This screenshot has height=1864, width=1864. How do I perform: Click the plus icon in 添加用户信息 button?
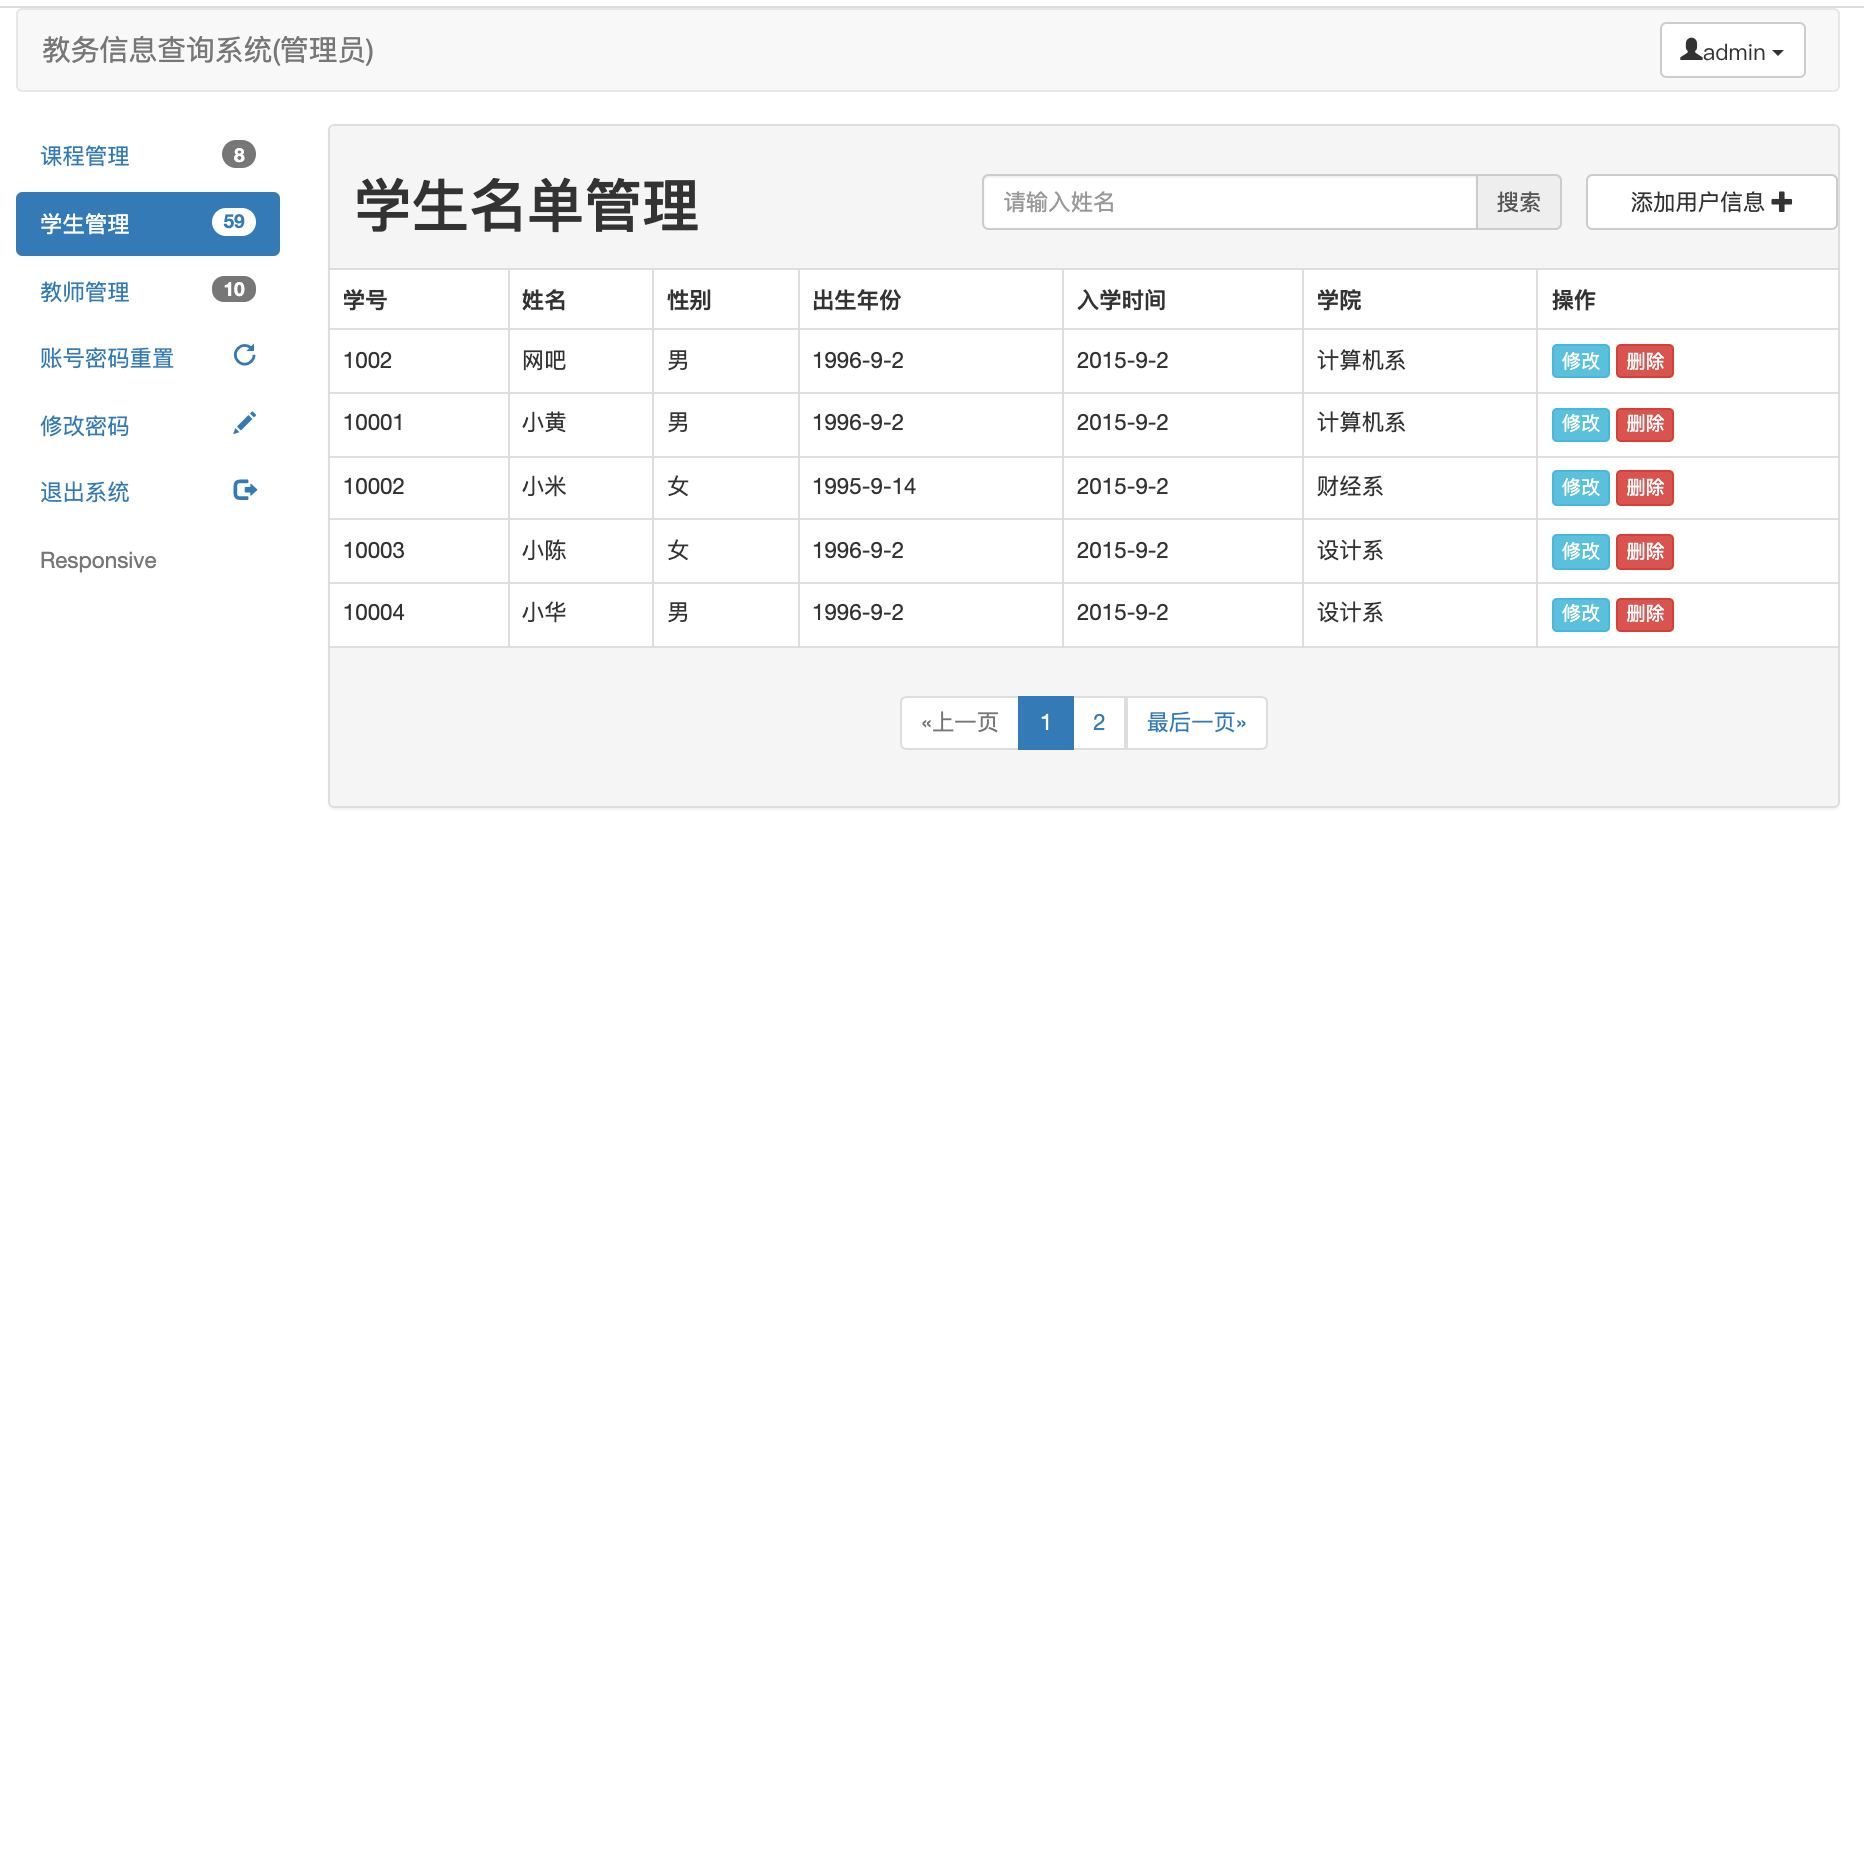pos(1781,202)
